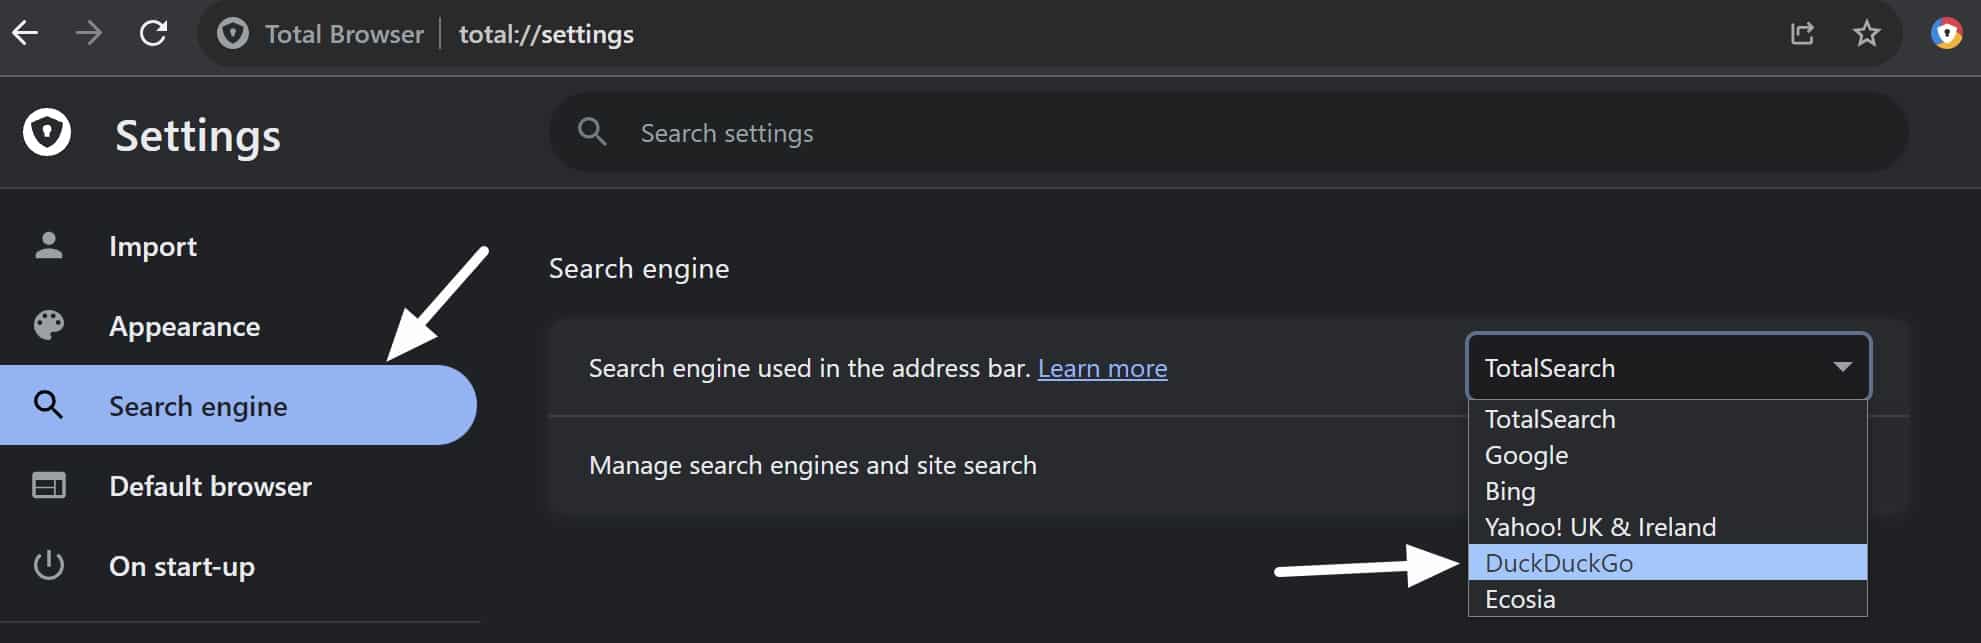
Task: Click the Settings page title
Action: pyautogui.click(x=198, y=135)
